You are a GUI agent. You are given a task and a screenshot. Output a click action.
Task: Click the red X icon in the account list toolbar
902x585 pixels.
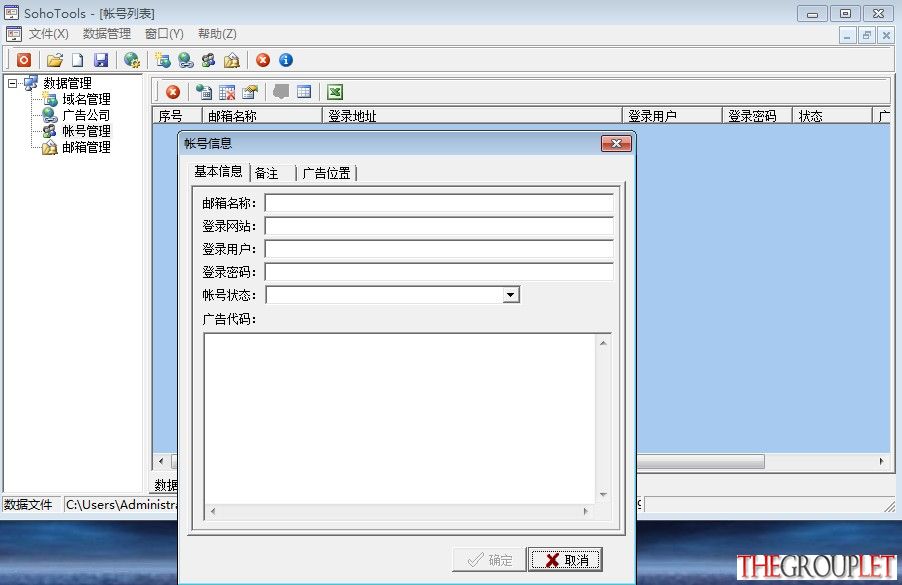tap(173, 92)
